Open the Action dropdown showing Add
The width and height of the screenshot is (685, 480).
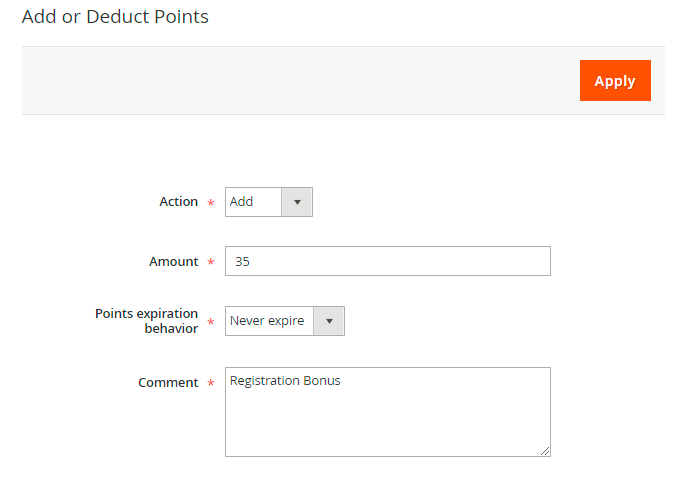[256, 202]
